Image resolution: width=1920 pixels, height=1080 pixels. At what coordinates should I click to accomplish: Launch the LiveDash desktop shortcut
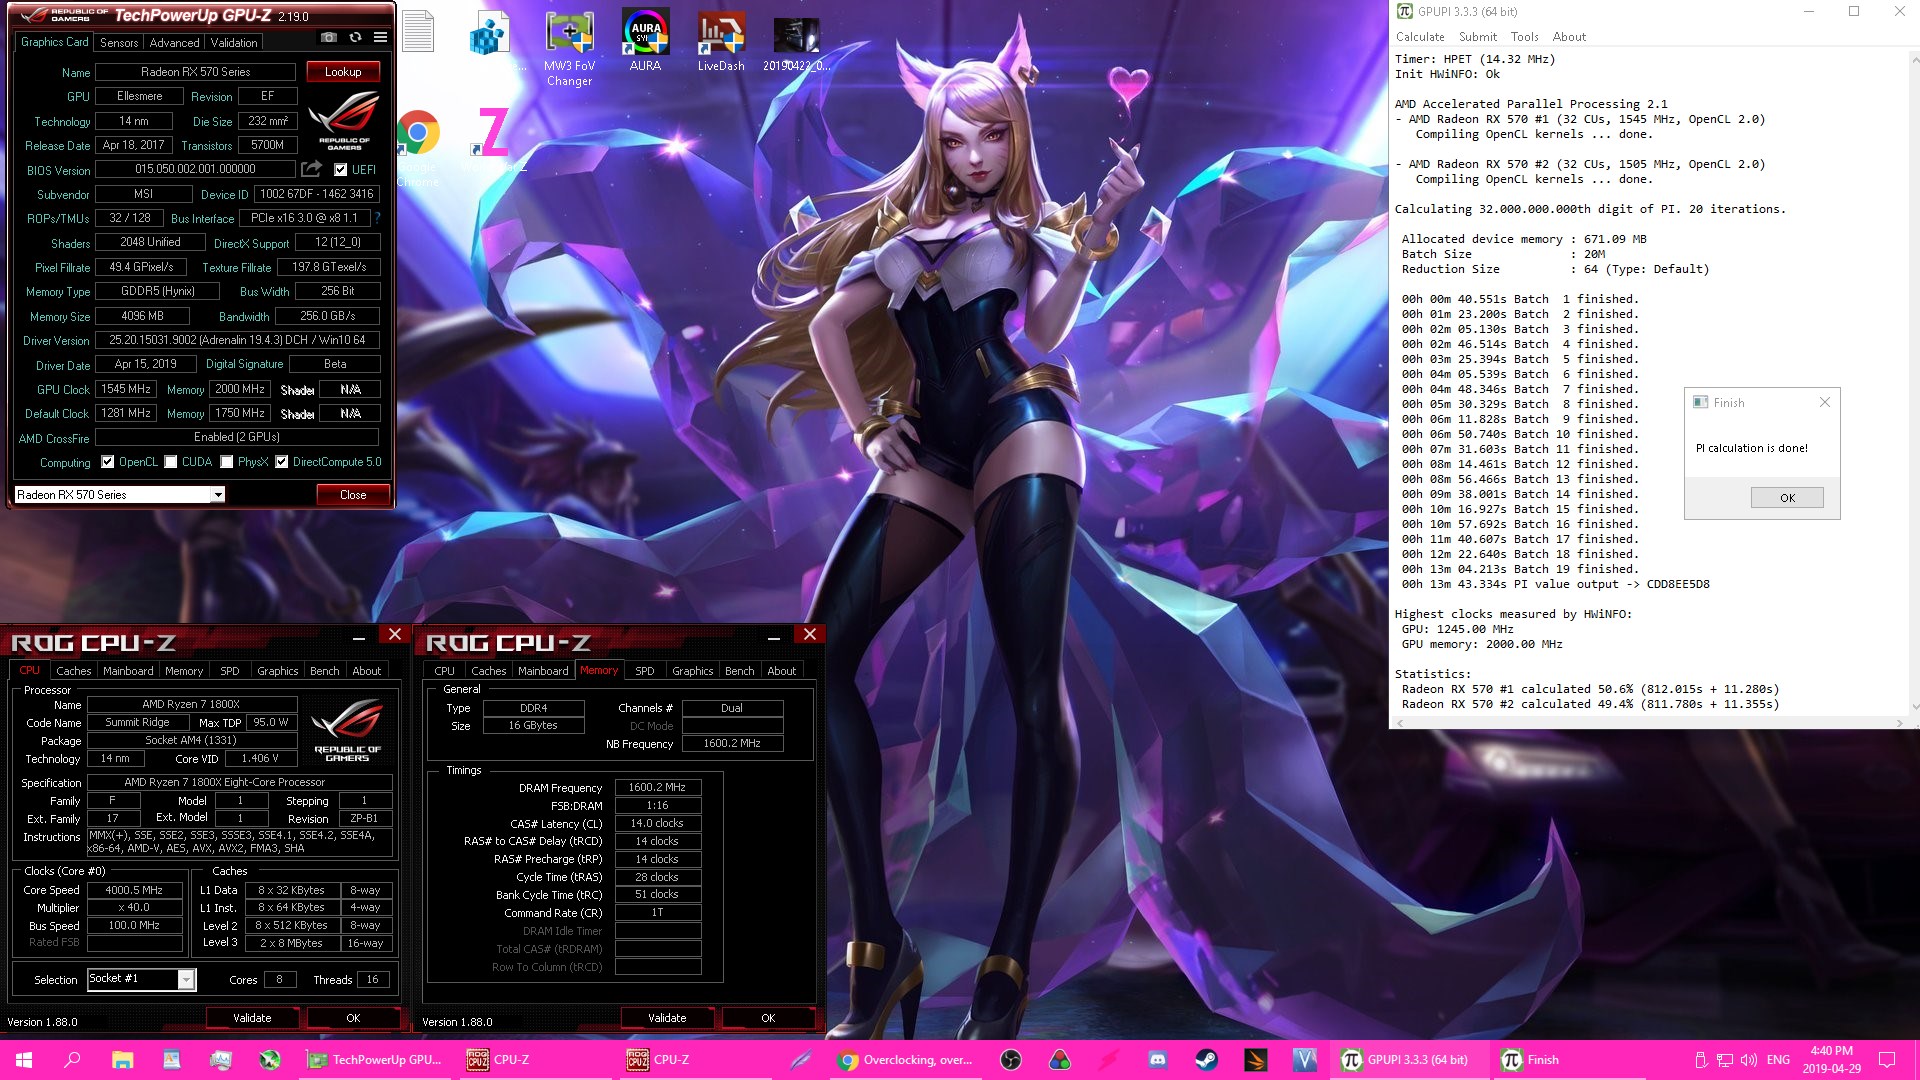[x=721, y=40]
